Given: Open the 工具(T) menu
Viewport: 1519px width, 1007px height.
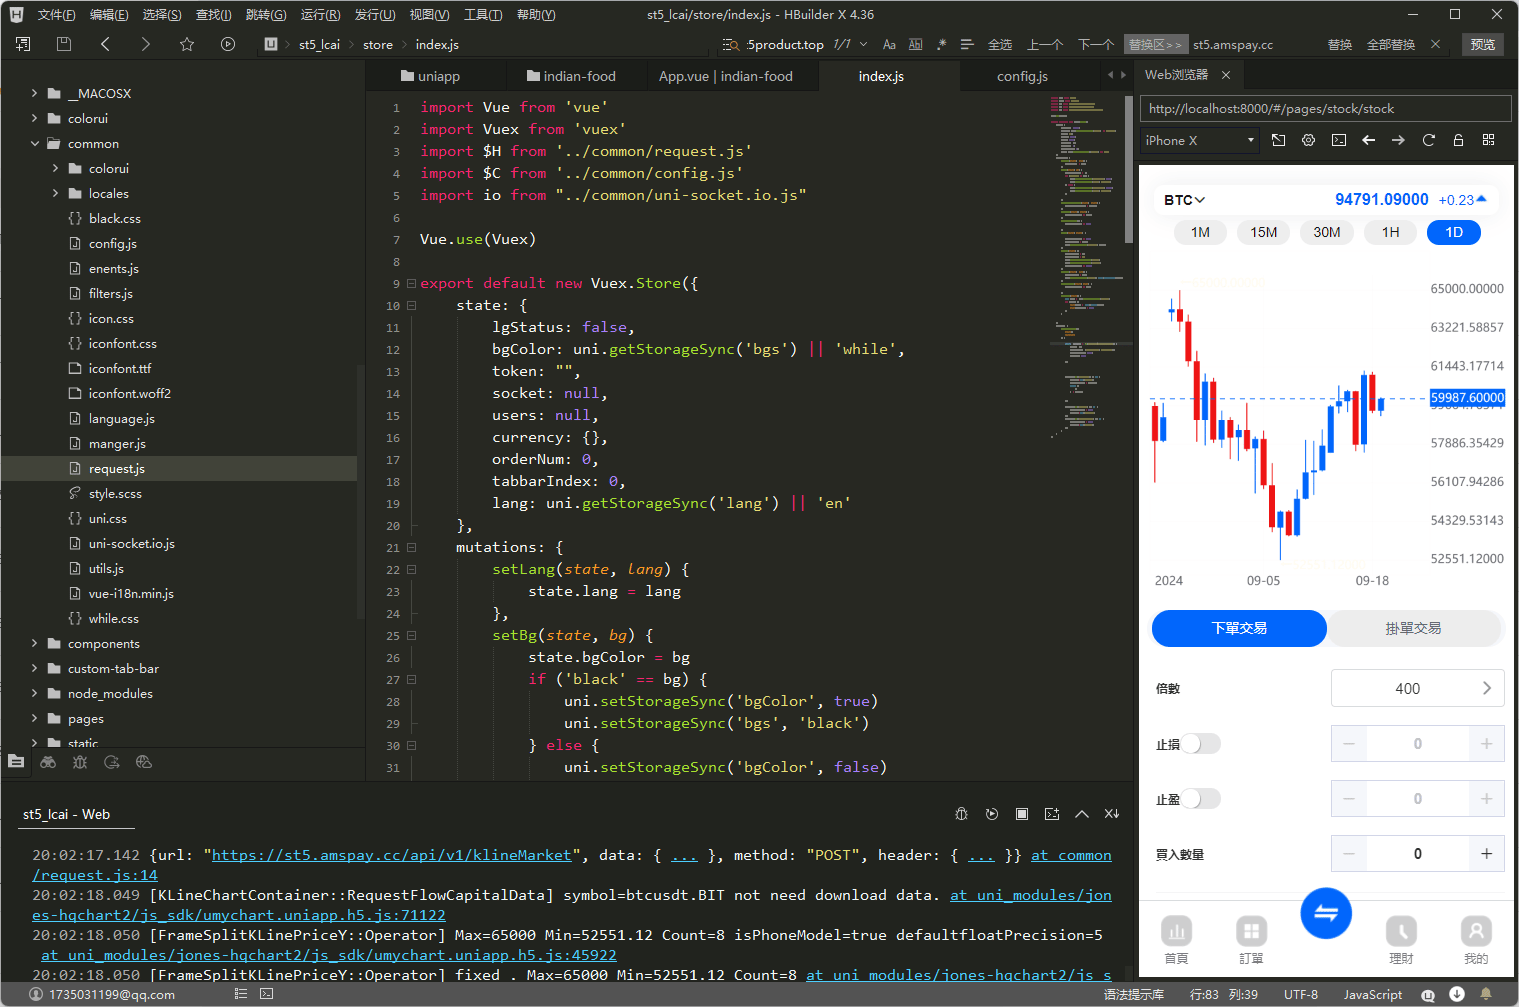Looking at the screenshot, I should (483, 14).
